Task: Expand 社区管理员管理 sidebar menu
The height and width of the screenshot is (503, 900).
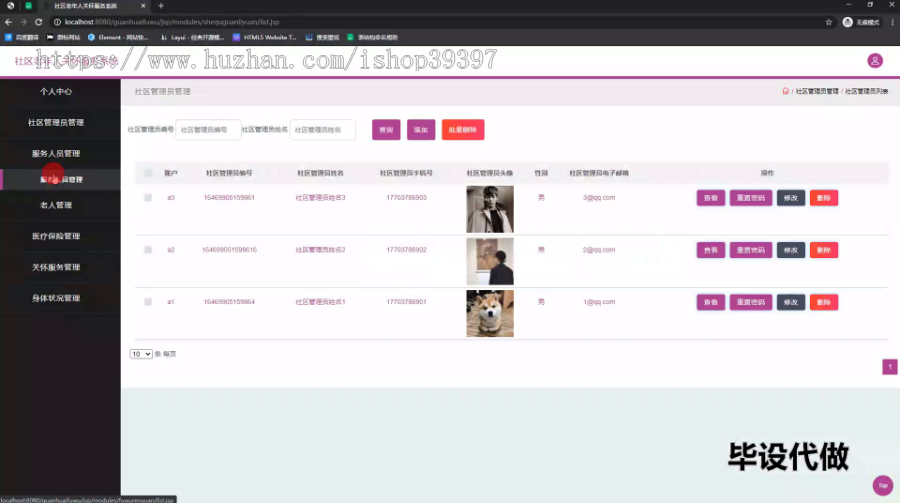Action: 56,122
